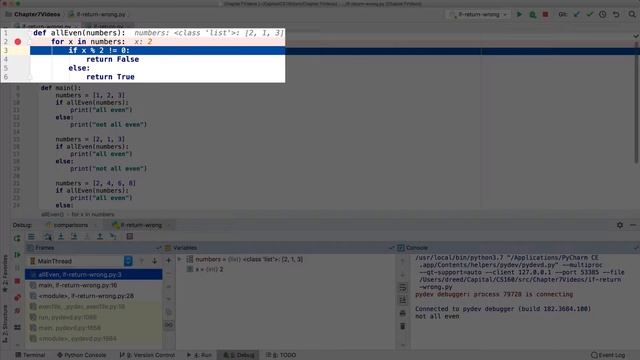Screen dimensions: 640x360
Task: Click the Debug tool window tab
Action: pos(239,355)
